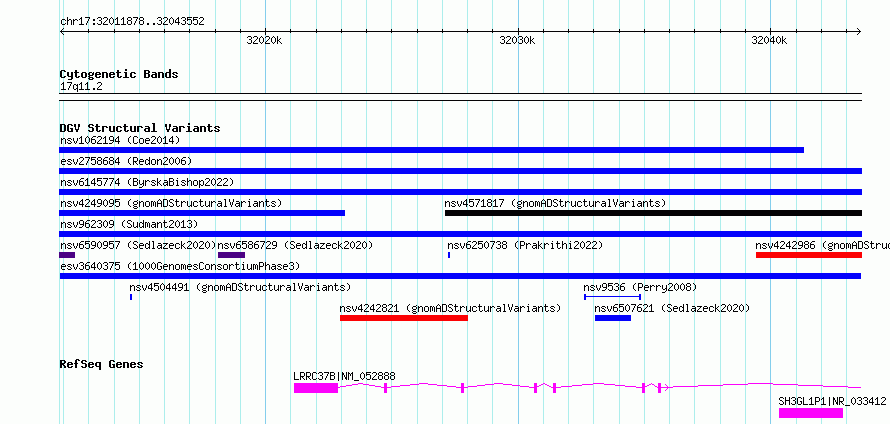Screen dimensions: 890x424
Task: Select the esv3640375 1000Genomes variant bar
Action: 460,276
